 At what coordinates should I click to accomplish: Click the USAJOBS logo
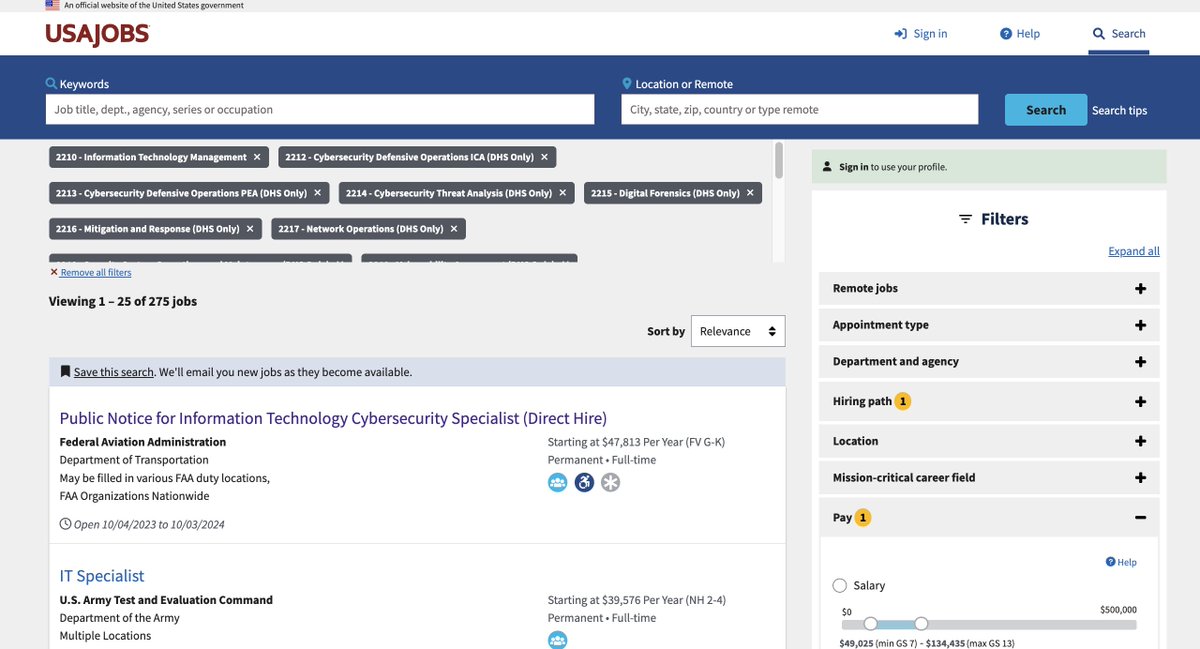(x=97, y=34)
